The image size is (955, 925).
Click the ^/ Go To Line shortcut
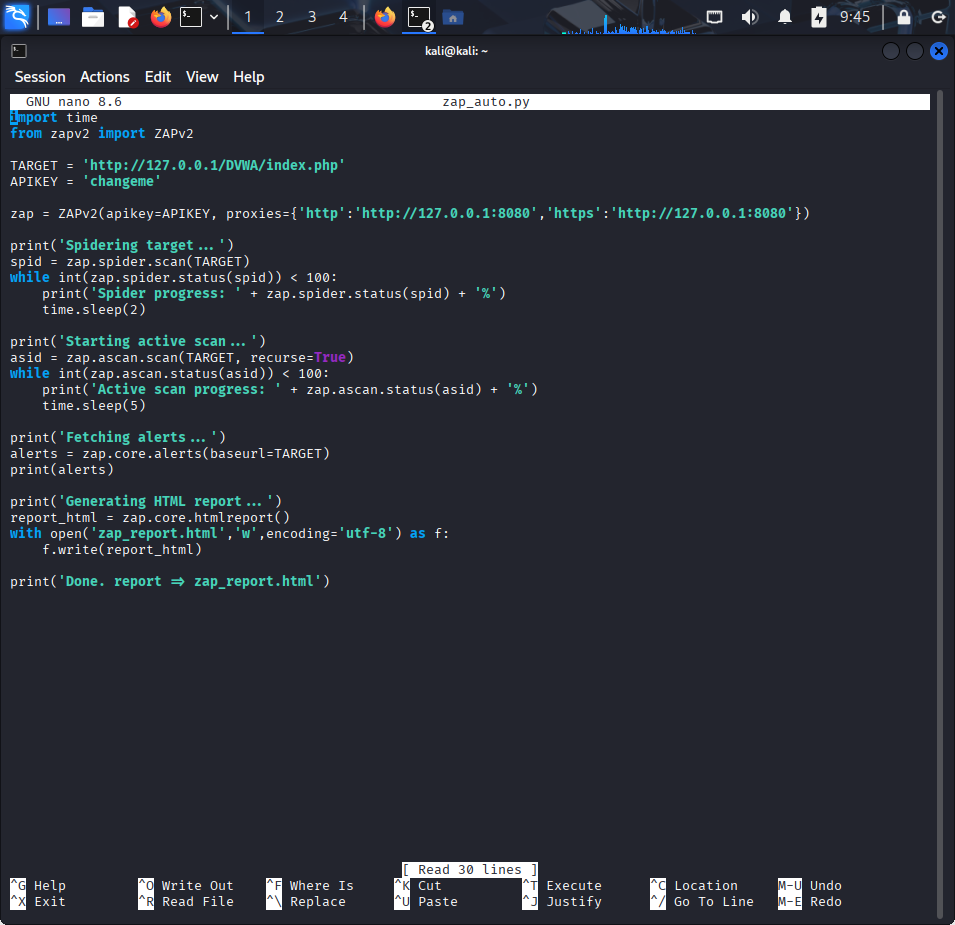tap(702, 901)
